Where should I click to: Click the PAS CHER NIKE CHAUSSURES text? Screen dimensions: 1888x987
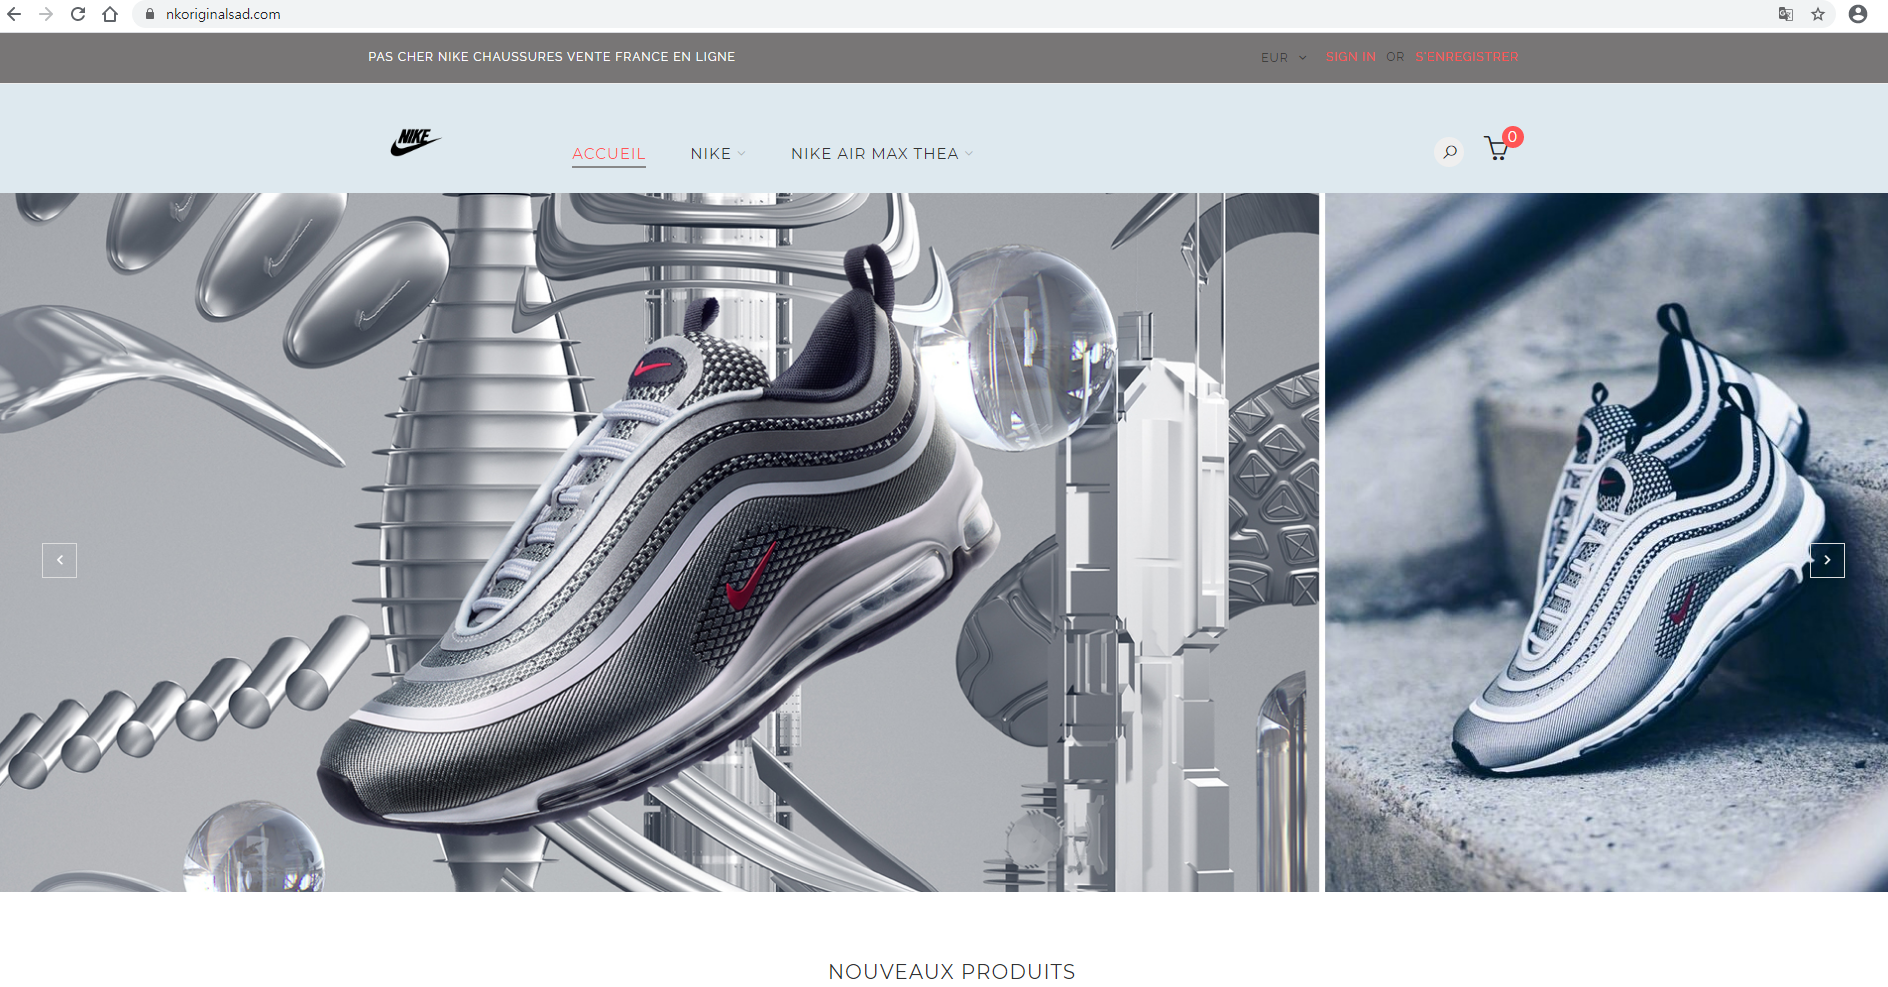coord(551,57)
